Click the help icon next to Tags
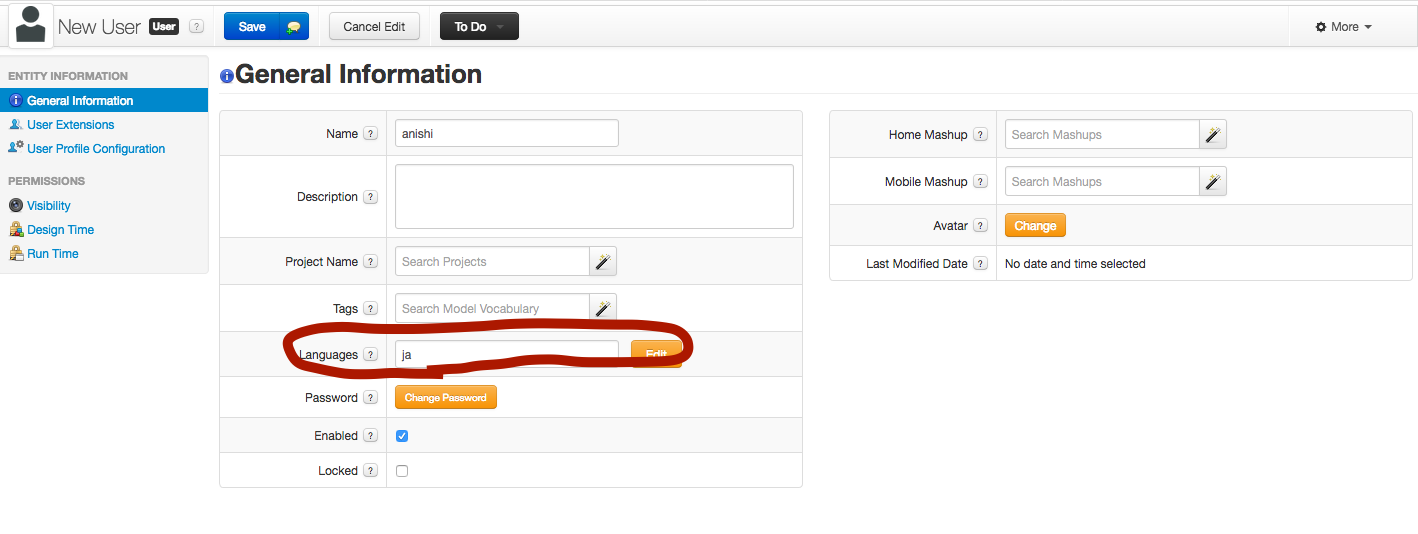Viewport: 1418px width, 534px height. tap(370, 309)
